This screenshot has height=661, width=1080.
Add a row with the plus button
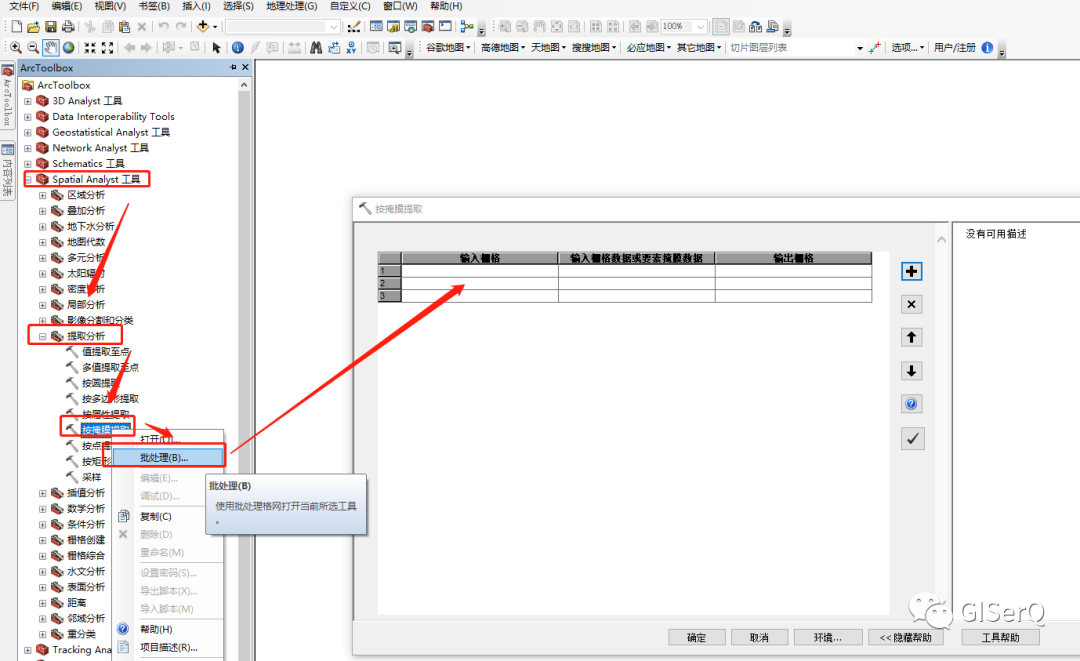(x=911, y=271)
